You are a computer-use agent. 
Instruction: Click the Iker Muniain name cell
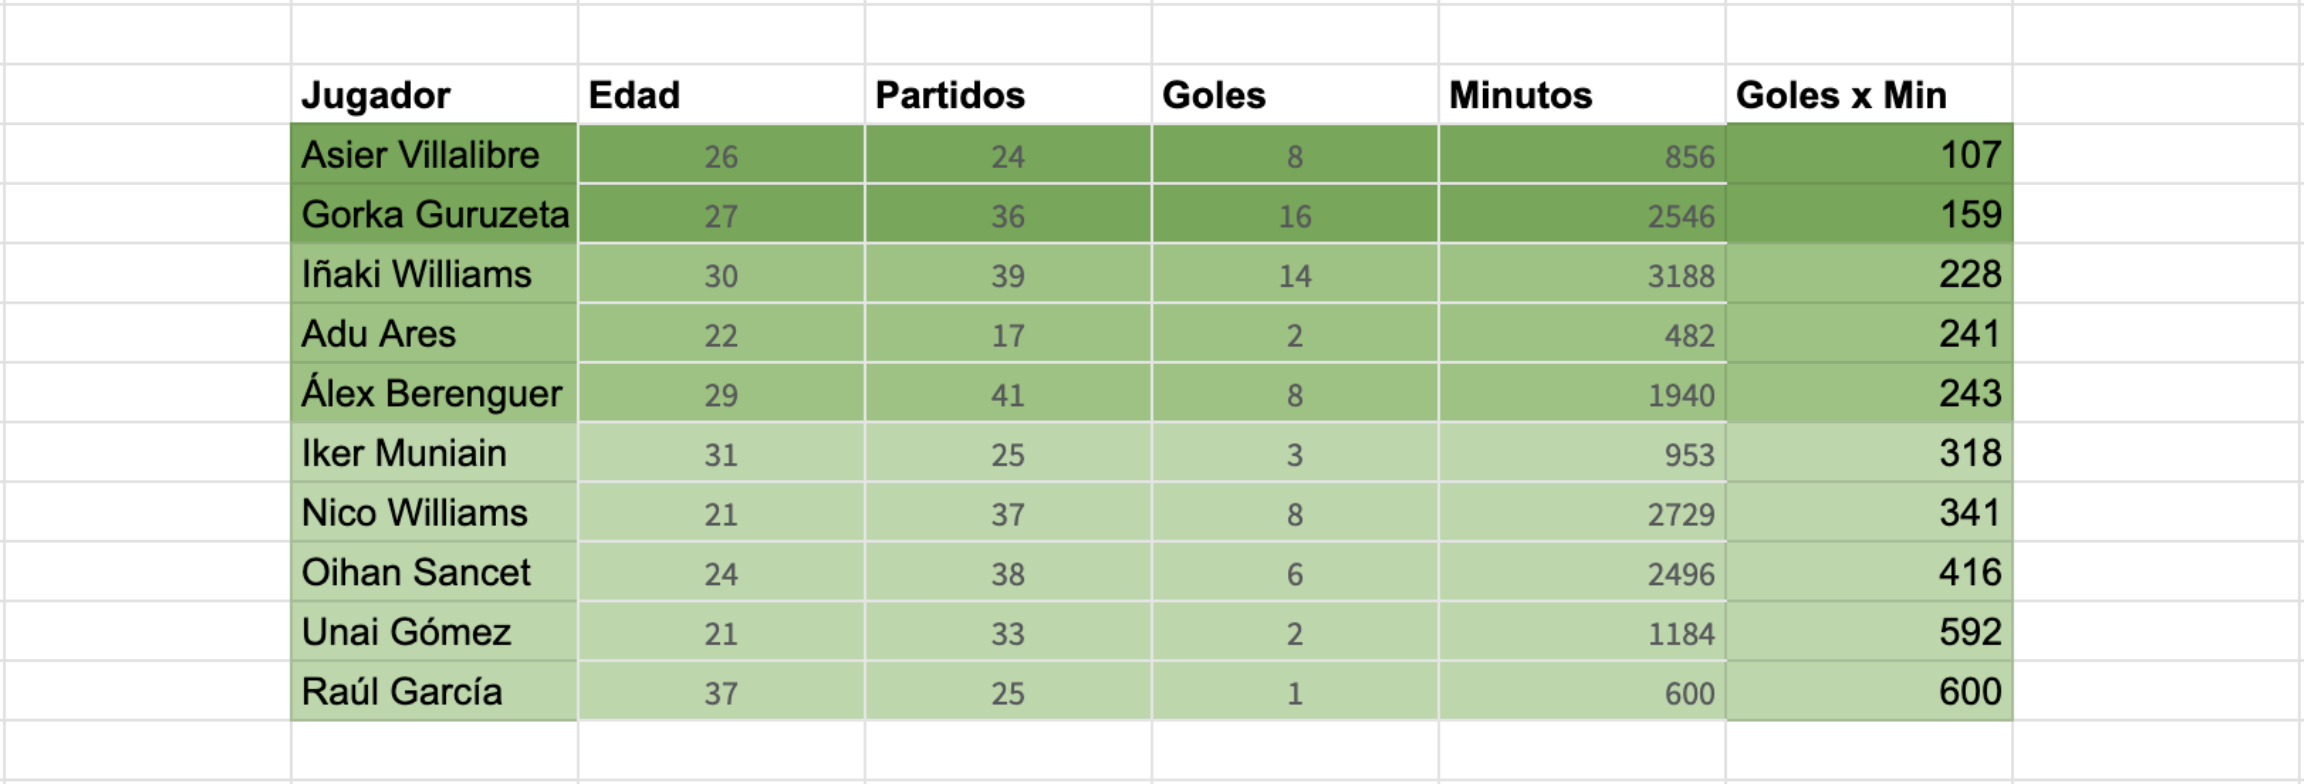tap(433, 453)
